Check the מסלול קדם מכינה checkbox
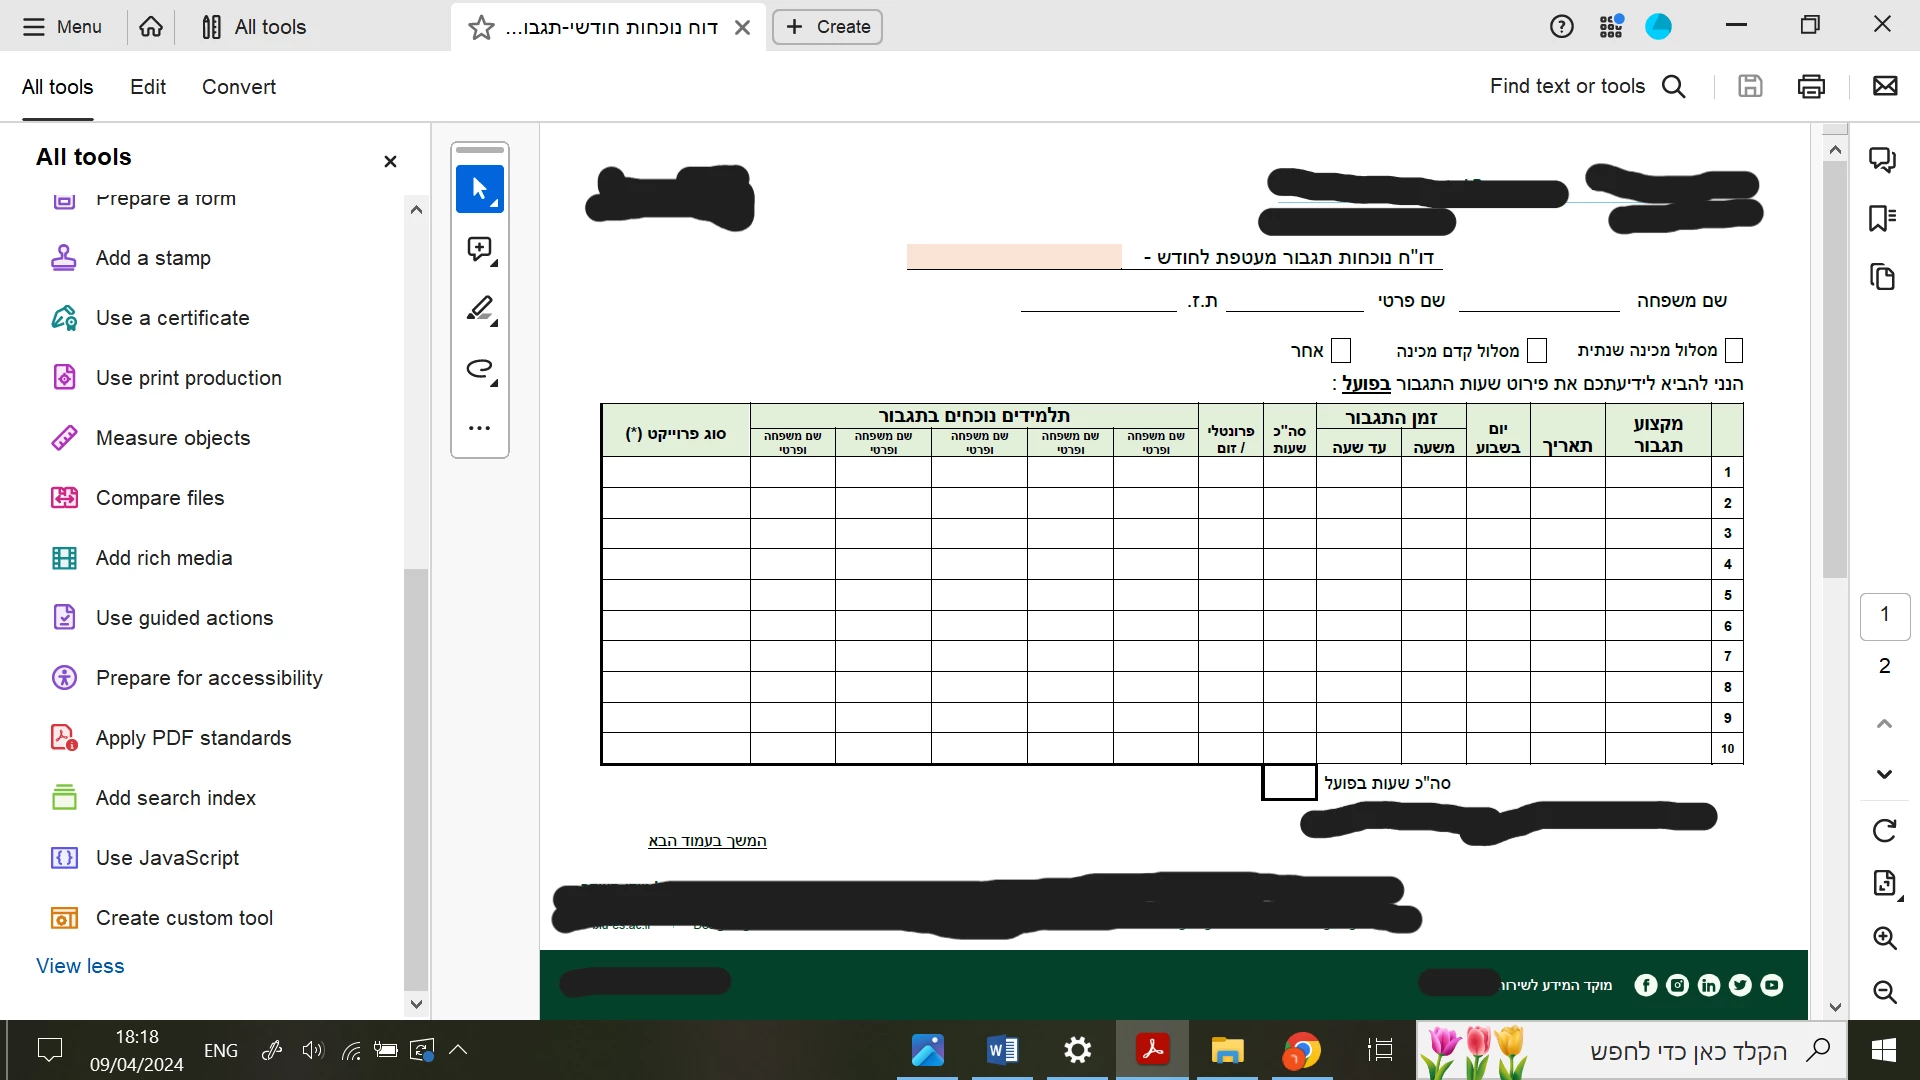 coord(1537,350)
